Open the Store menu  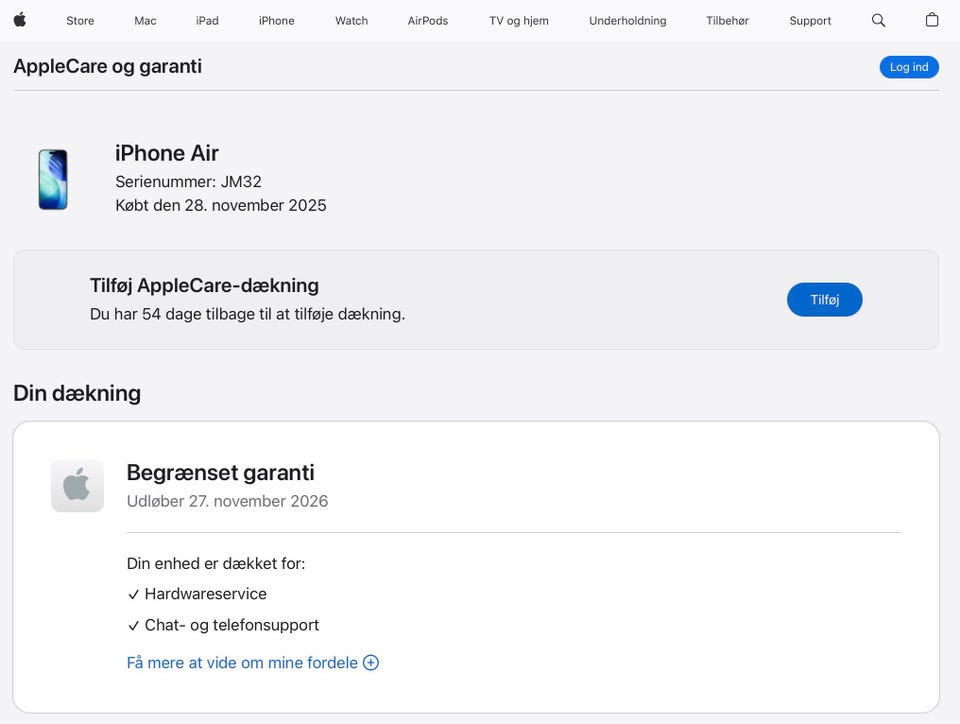pos(80,21)
